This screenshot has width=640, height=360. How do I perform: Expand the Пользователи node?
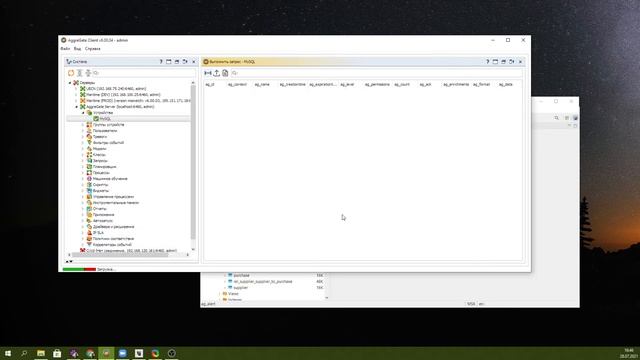[x=83, y=131]
